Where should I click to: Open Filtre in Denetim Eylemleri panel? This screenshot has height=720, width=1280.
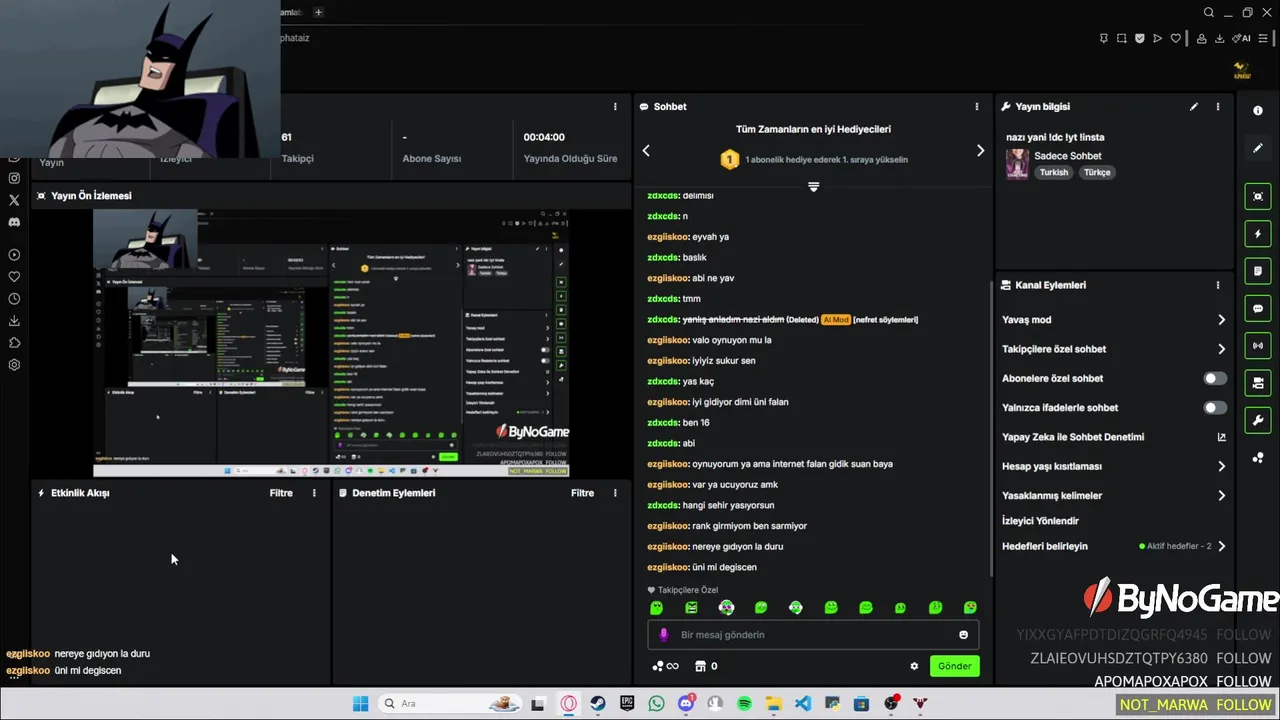pyautogui.click(x=582, y=493)
